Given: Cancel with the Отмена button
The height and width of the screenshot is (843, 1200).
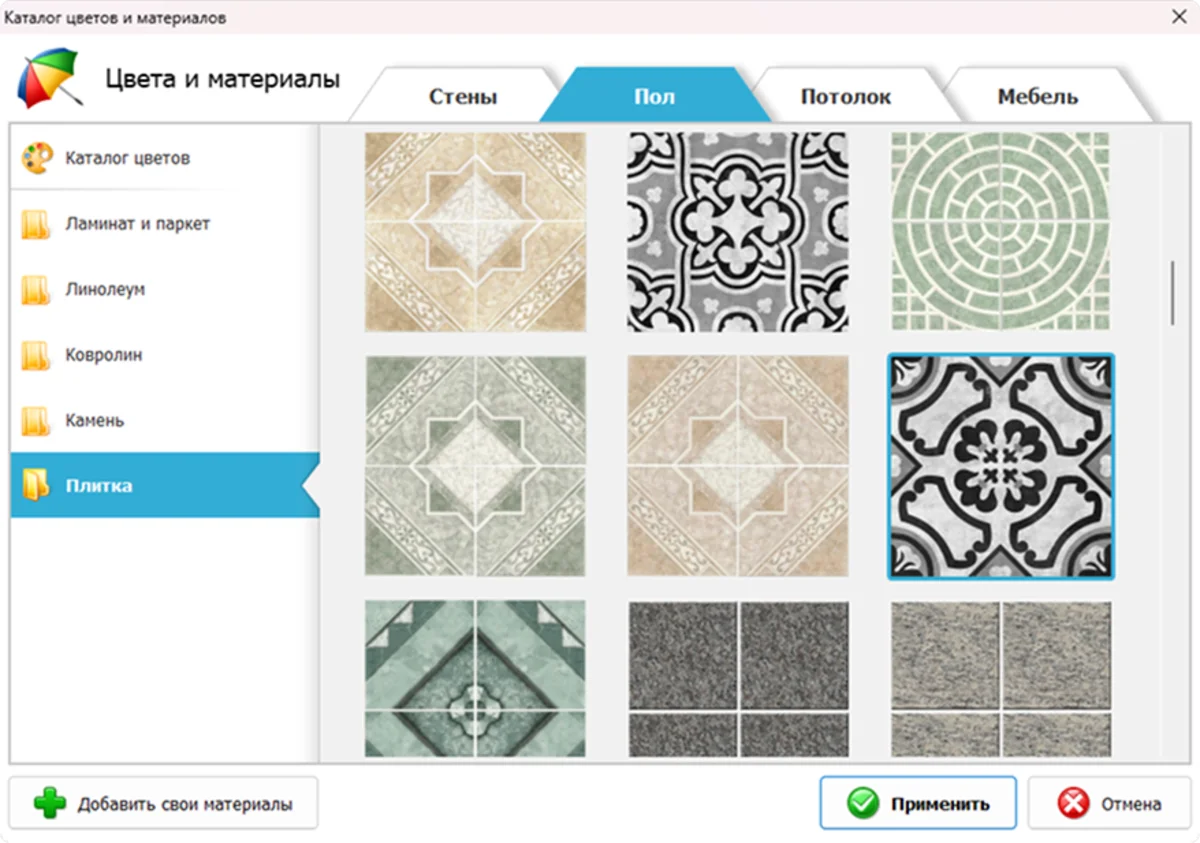Looking at the screenshot, I should pos(1109,803).
